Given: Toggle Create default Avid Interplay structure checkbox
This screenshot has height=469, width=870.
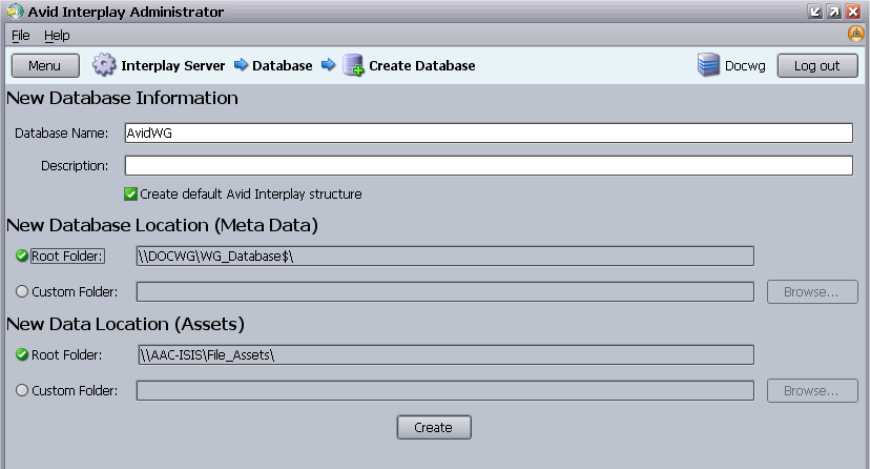Looking at the screenshot, I should click(x=130, y=193).
